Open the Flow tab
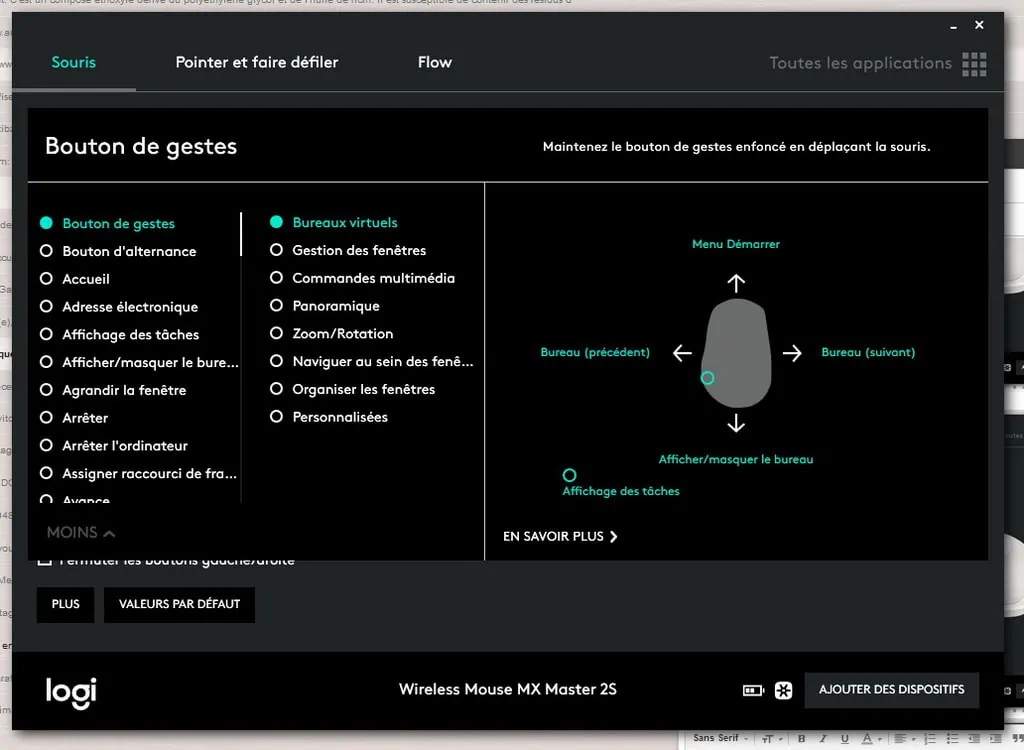This screenshot has height=750, width=1024. (x=434, y=62)
